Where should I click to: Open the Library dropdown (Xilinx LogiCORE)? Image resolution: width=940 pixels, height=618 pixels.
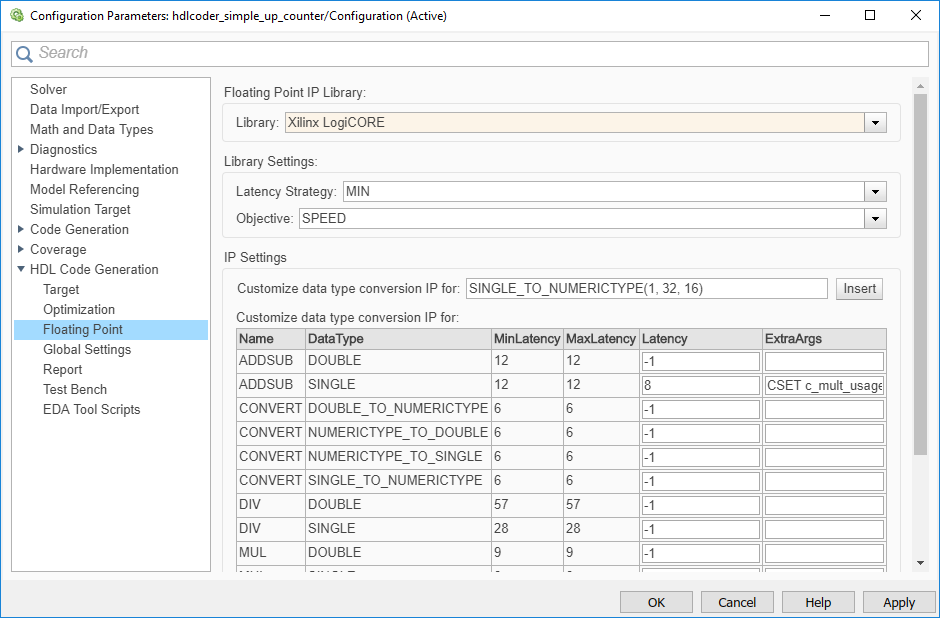click(x=875, y=123)
